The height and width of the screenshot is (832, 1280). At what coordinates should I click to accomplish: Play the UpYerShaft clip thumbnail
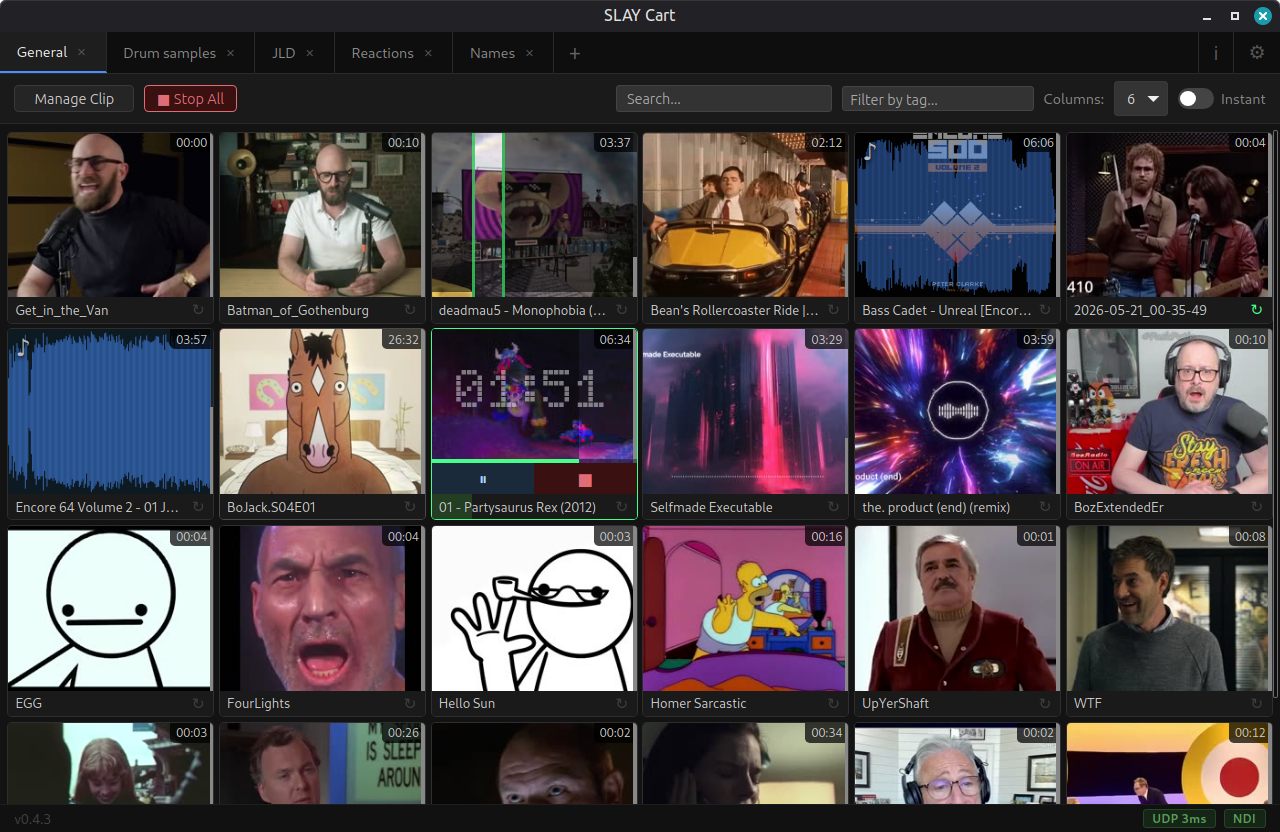pyautogui.click(x=956, y=608)
